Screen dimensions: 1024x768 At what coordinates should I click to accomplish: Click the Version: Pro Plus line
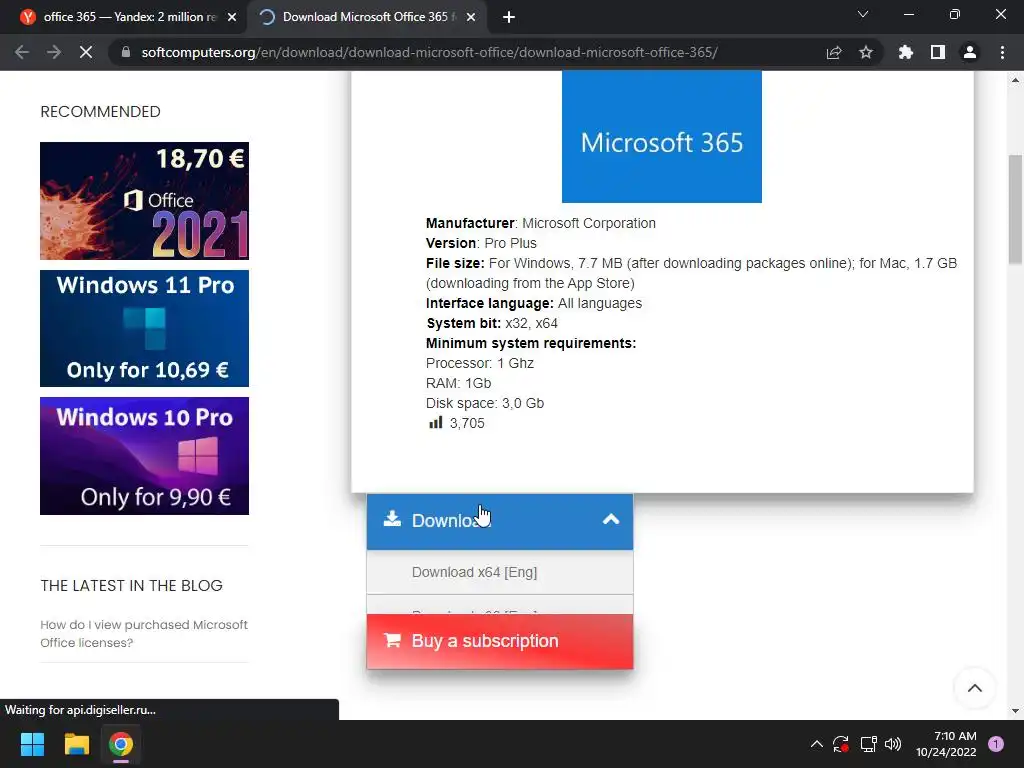481,243
